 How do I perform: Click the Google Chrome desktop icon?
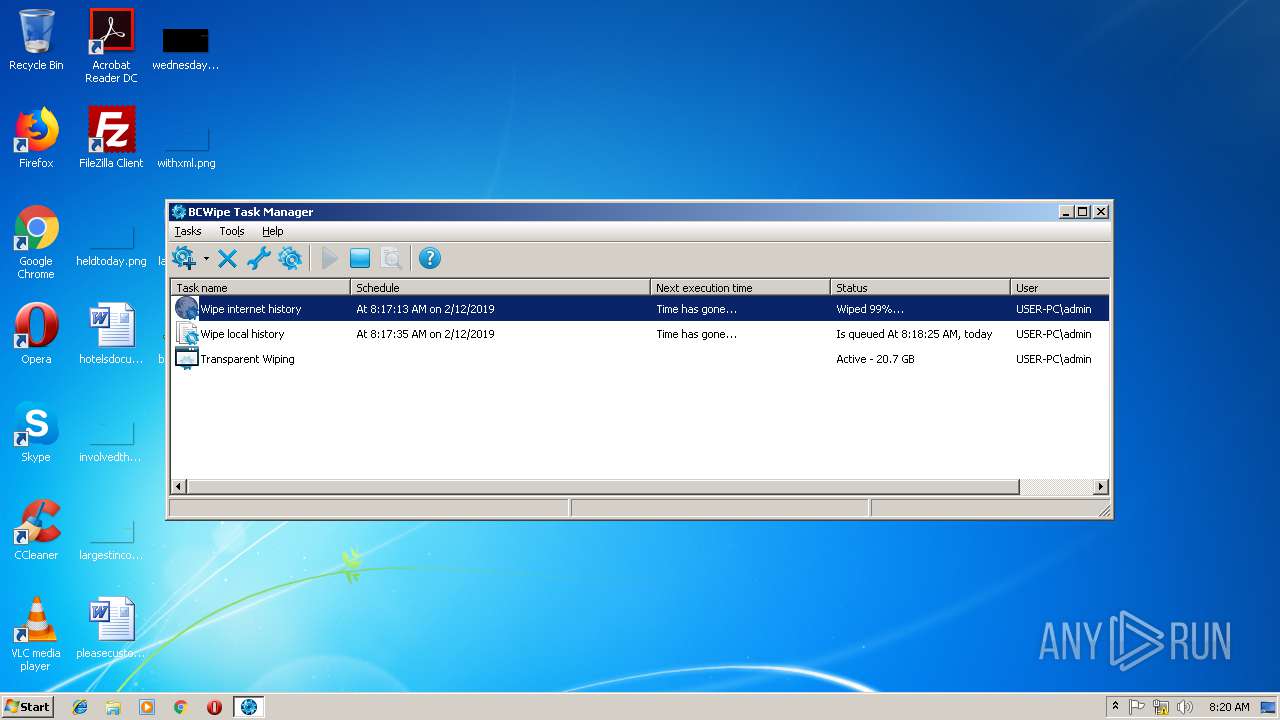36,242
